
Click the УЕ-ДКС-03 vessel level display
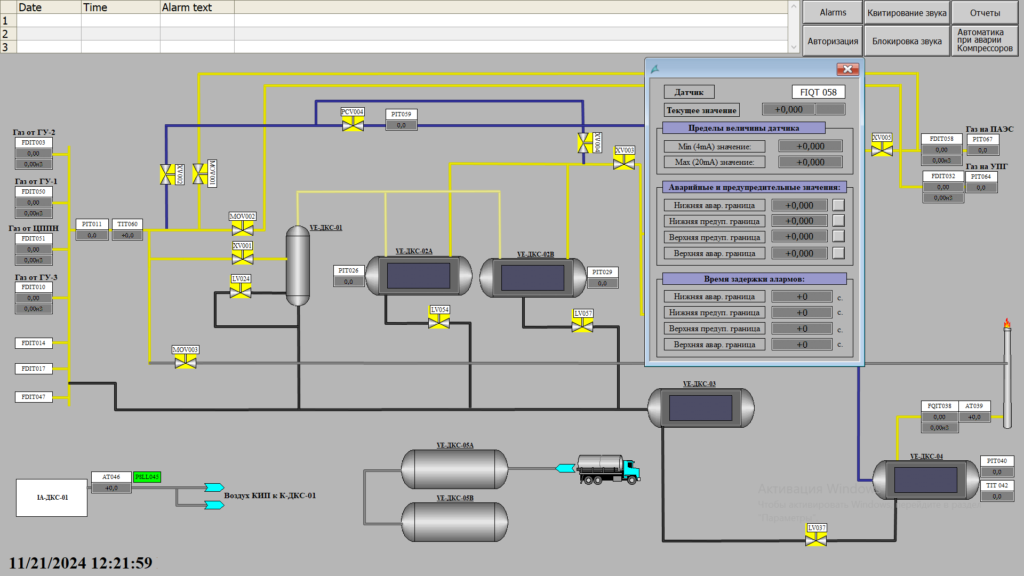[x=699, y=407]
